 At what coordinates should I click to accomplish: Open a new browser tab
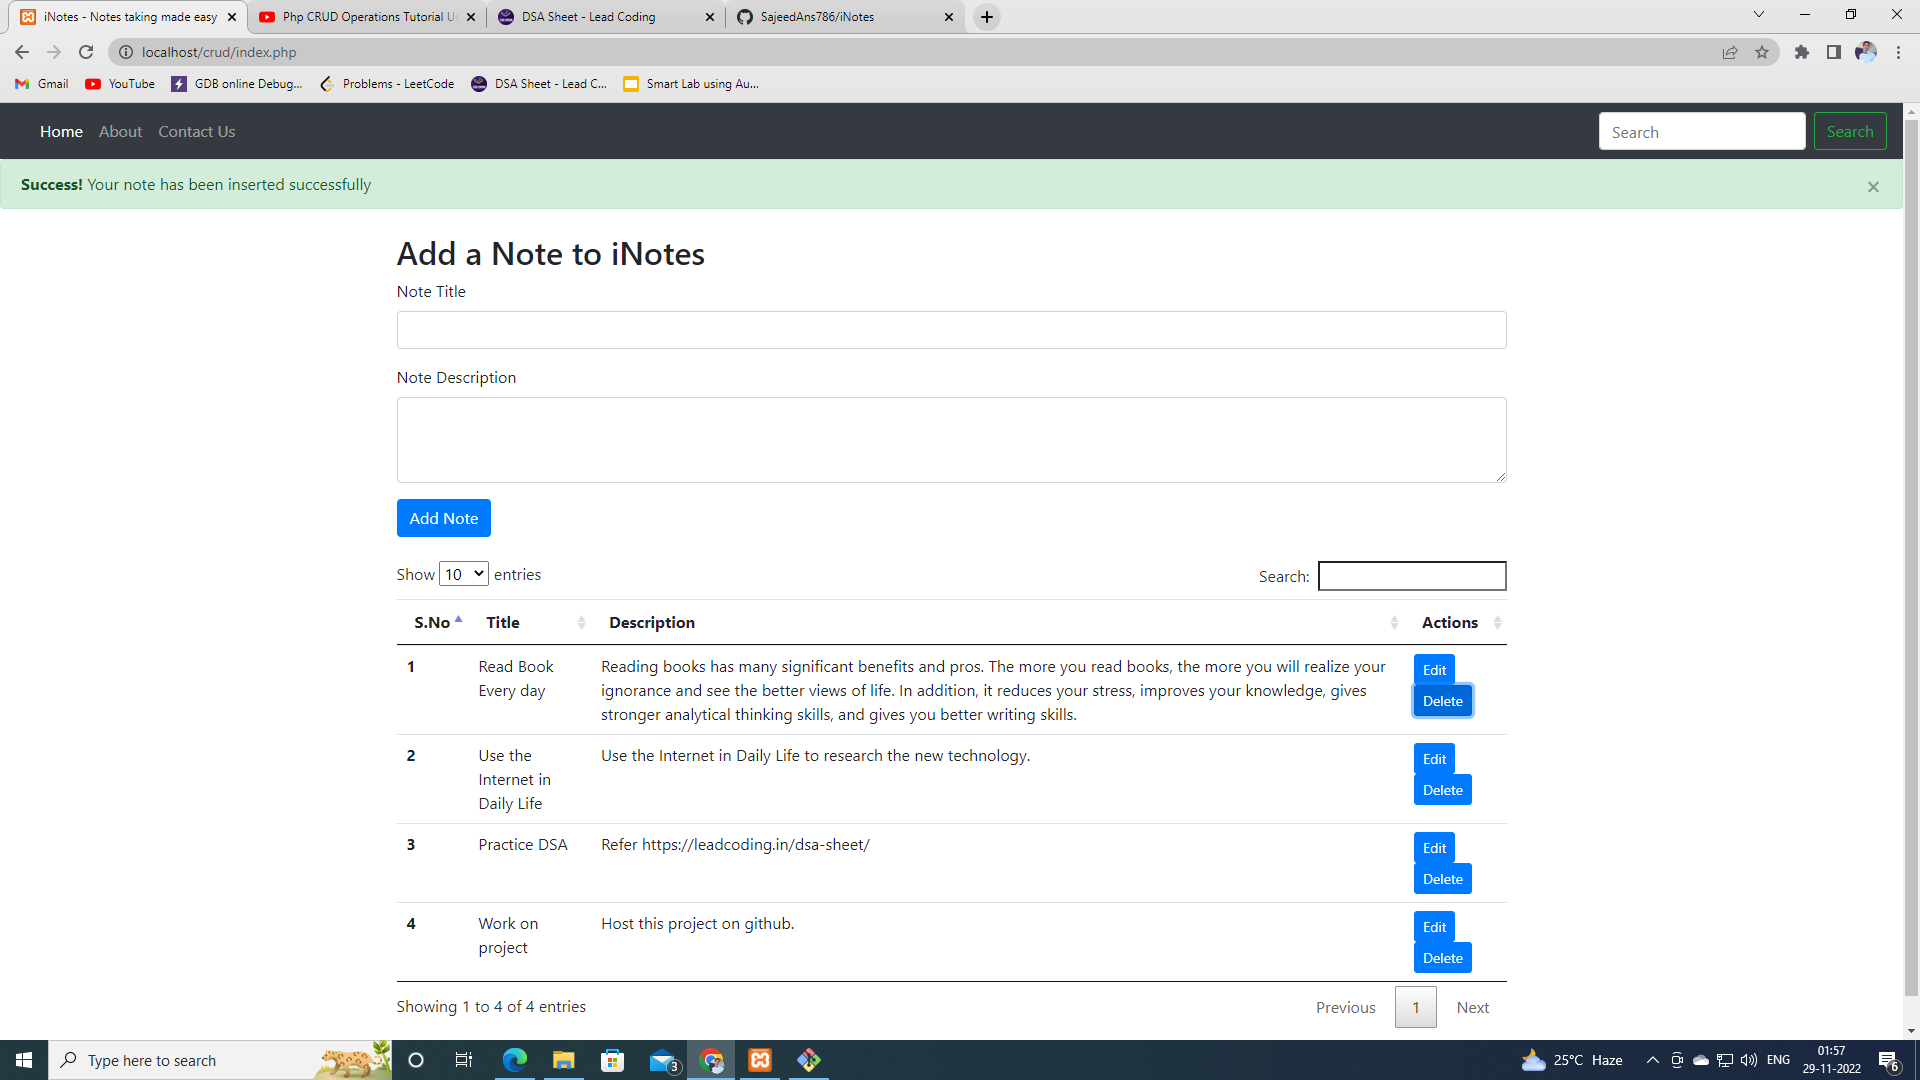[987, 17]
